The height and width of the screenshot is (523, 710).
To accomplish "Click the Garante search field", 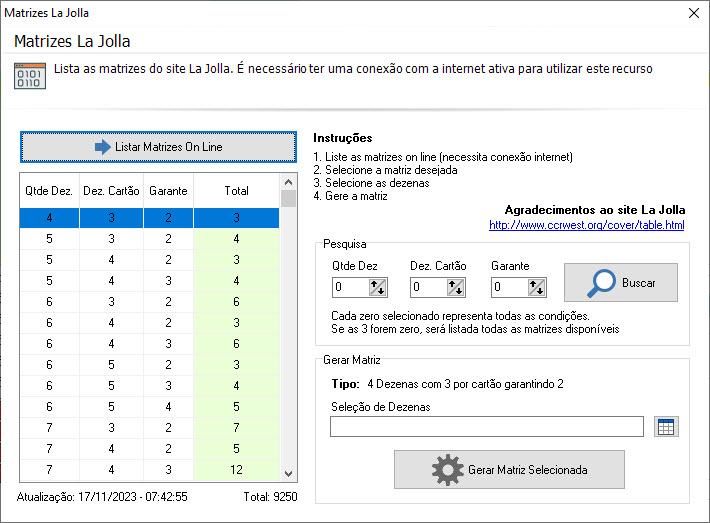I will pyautogui.click(x=509, y=287).
